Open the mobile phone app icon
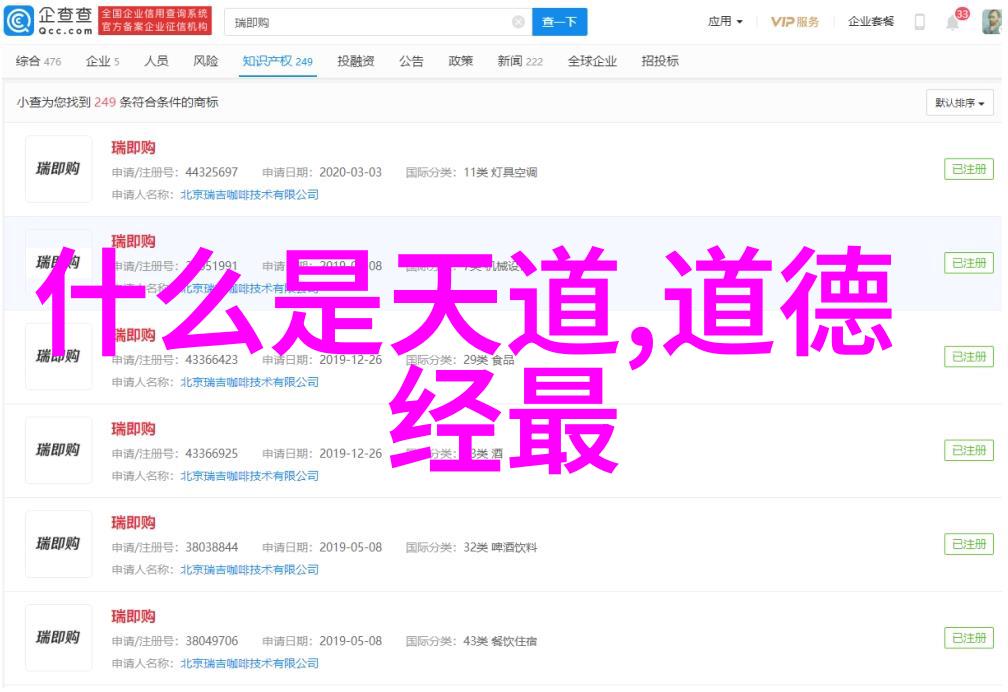This screenshot has height=692, width=1008. click(x=920, y=22)
